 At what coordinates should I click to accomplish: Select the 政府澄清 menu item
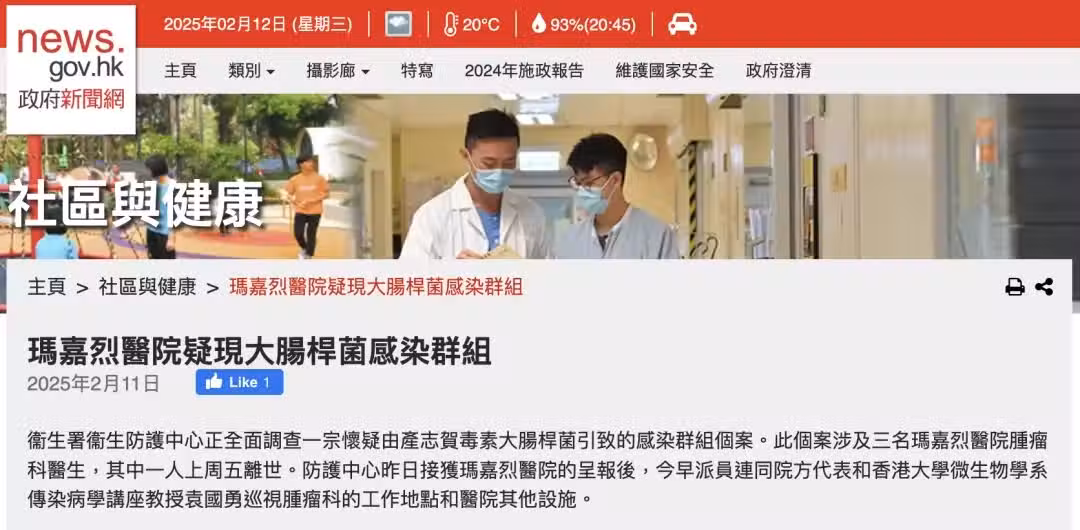click(x=778, y=70)
